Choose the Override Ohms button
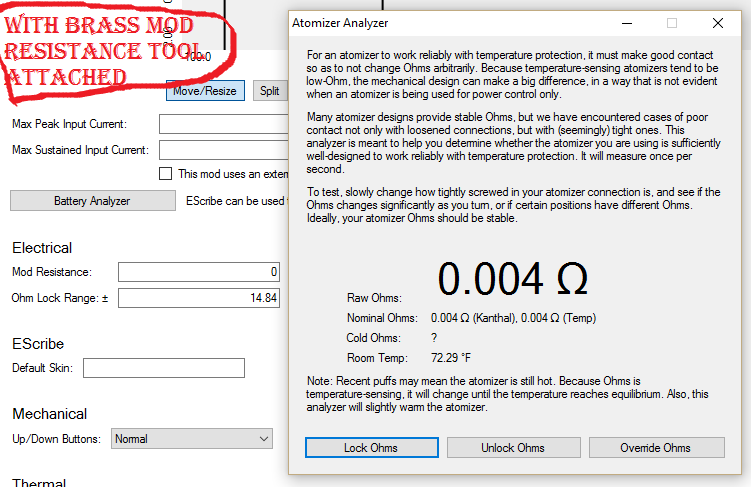Viewport: 751px width, 487px height. (656, 448)
